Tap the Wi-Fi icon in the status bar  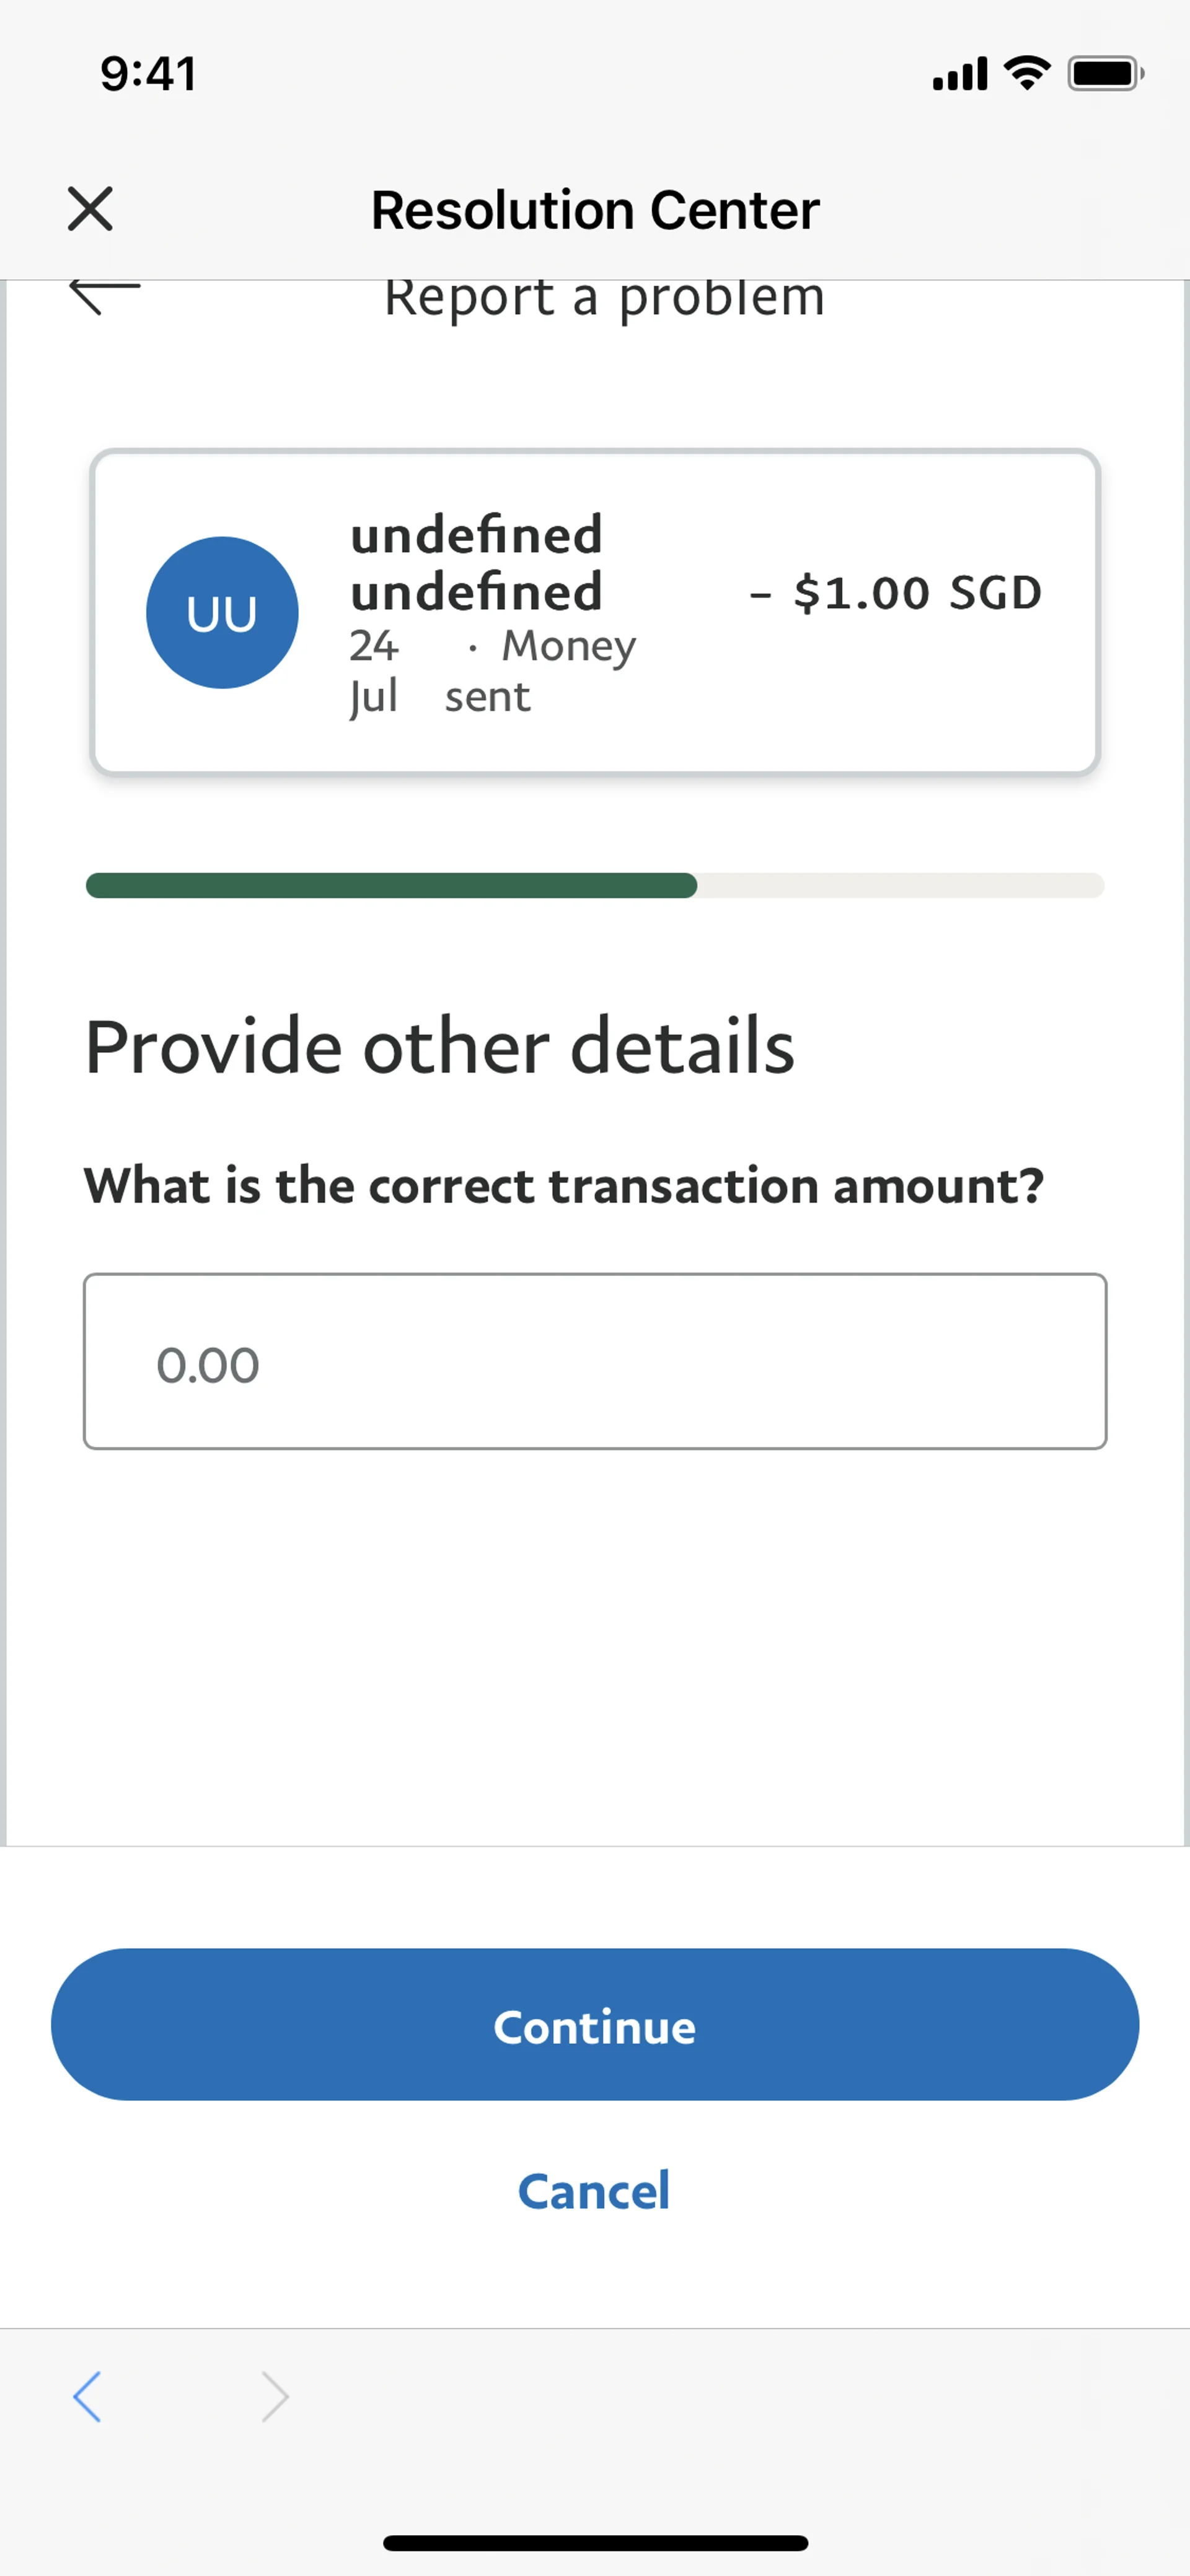1027,73
